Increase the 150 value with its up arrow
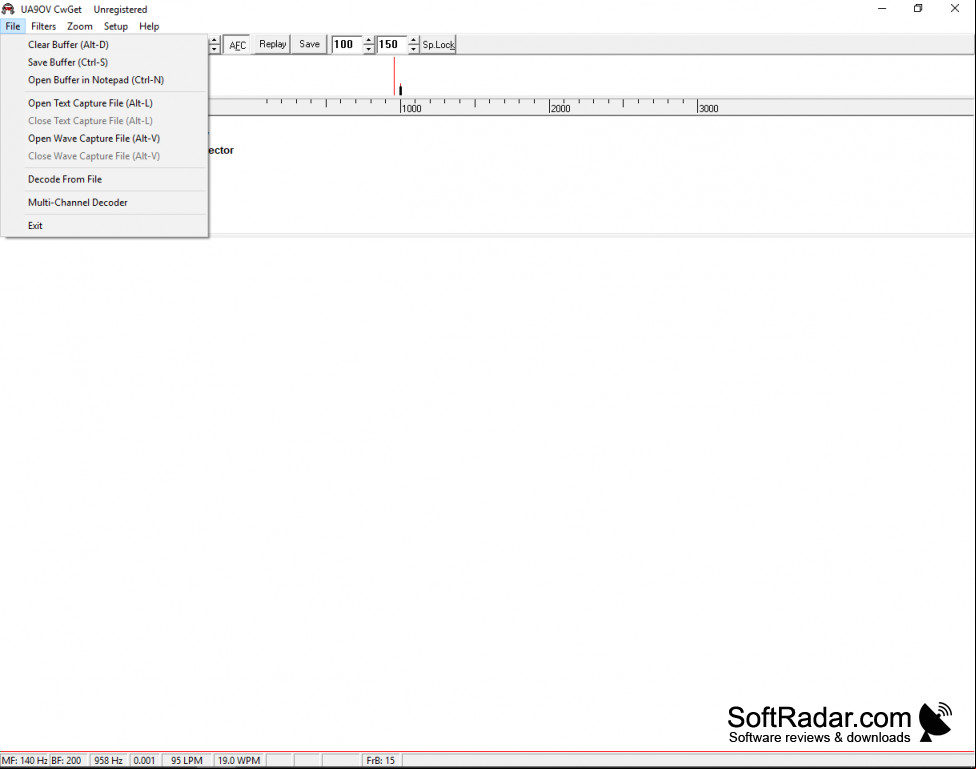The image size is (976, 769). (x=413, y=40)
